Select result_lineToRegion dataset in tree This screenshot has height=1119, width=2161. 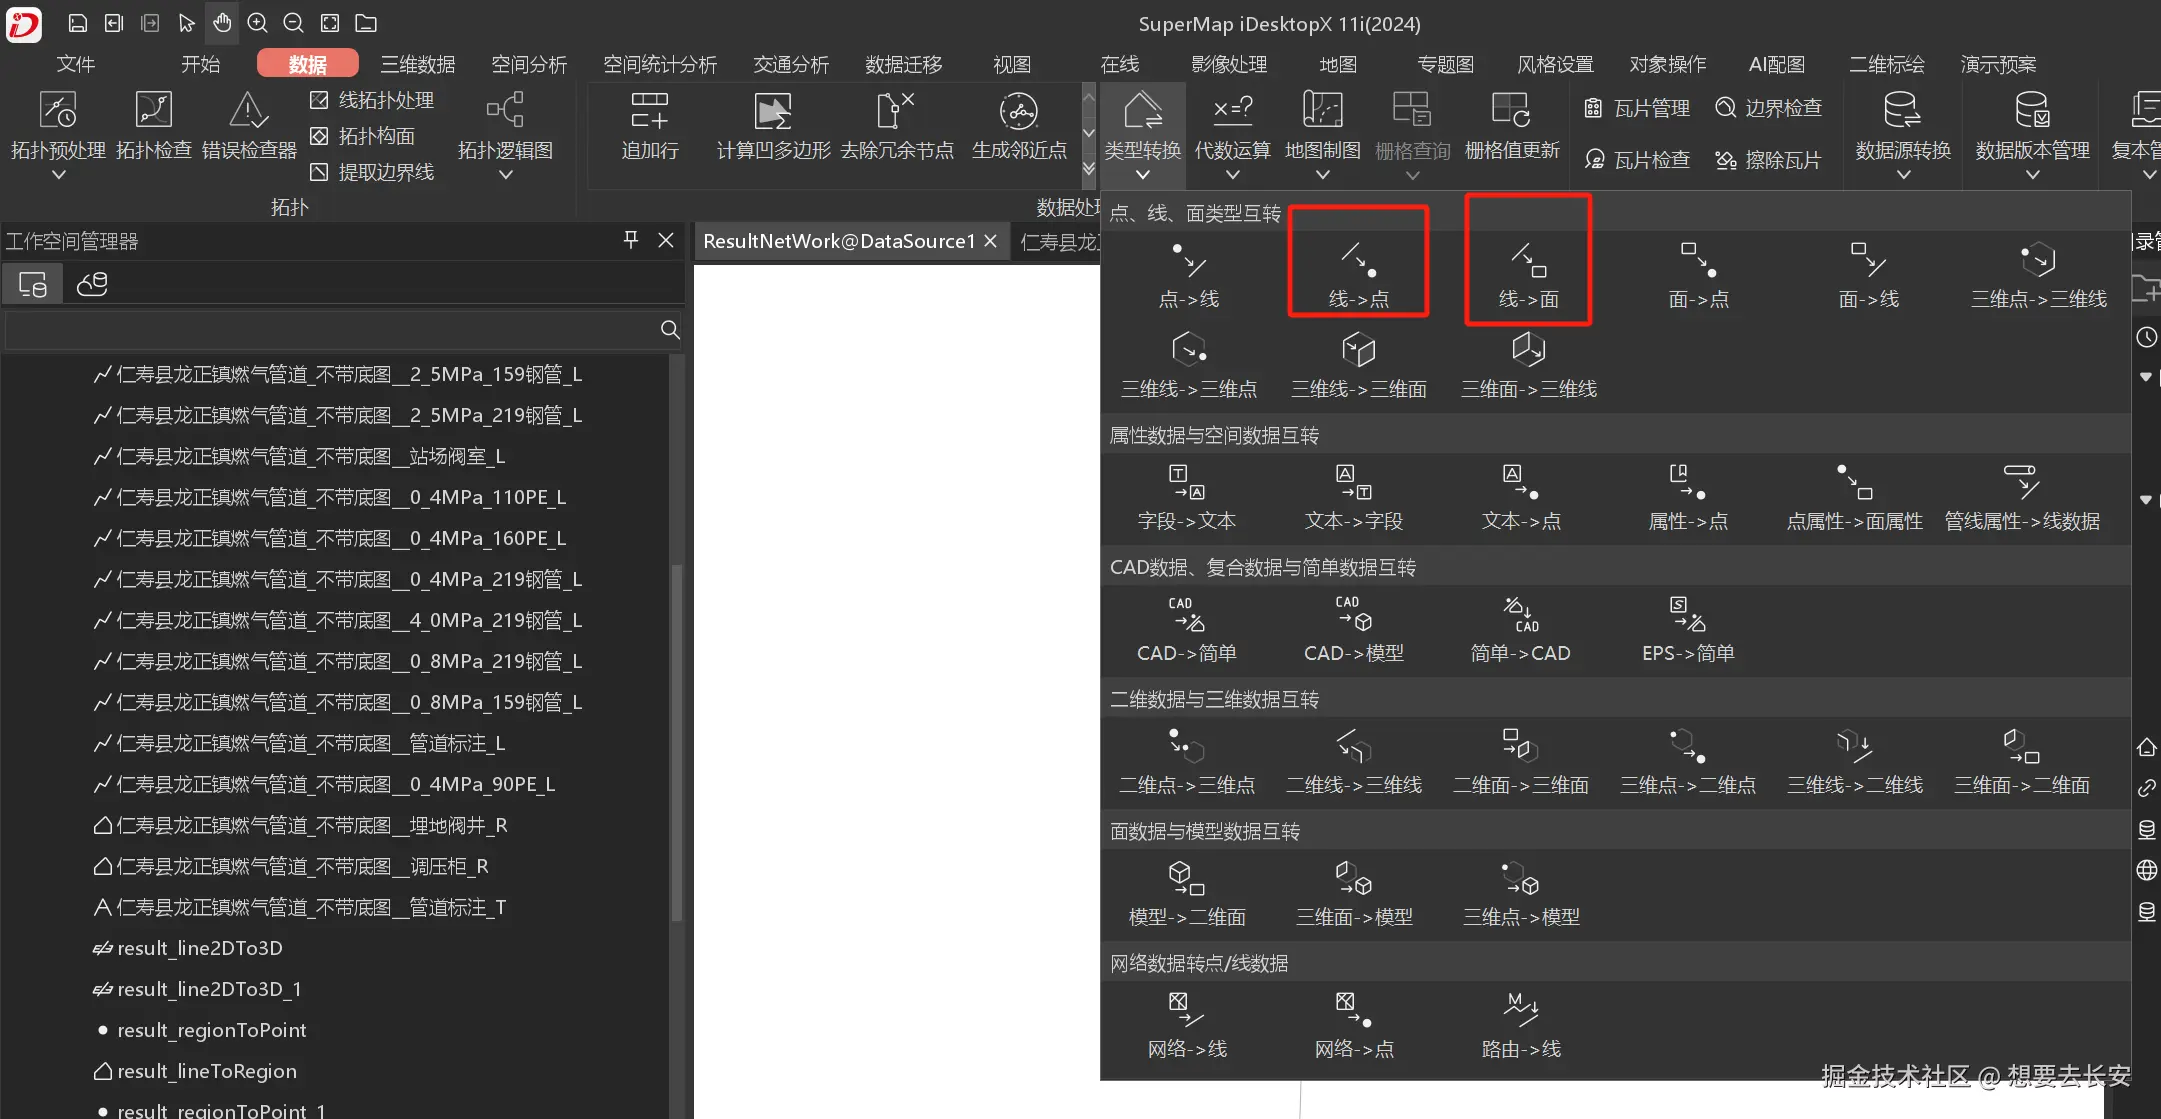[206, 1071]
